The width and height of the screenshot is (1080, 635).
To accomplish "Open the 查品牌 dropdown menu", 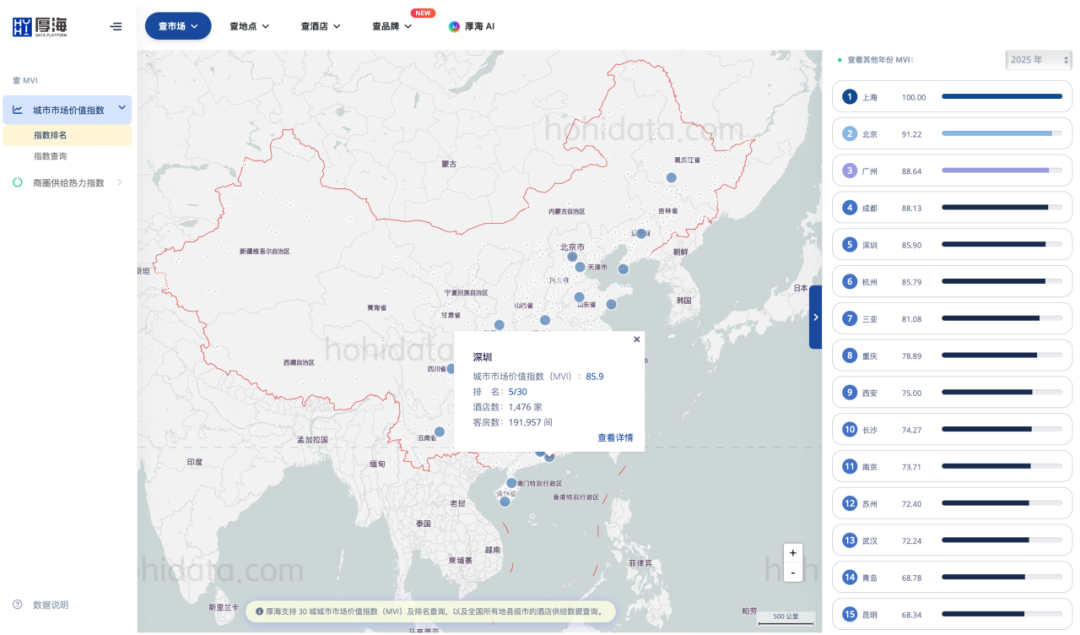I will click(x=392, y=26).
